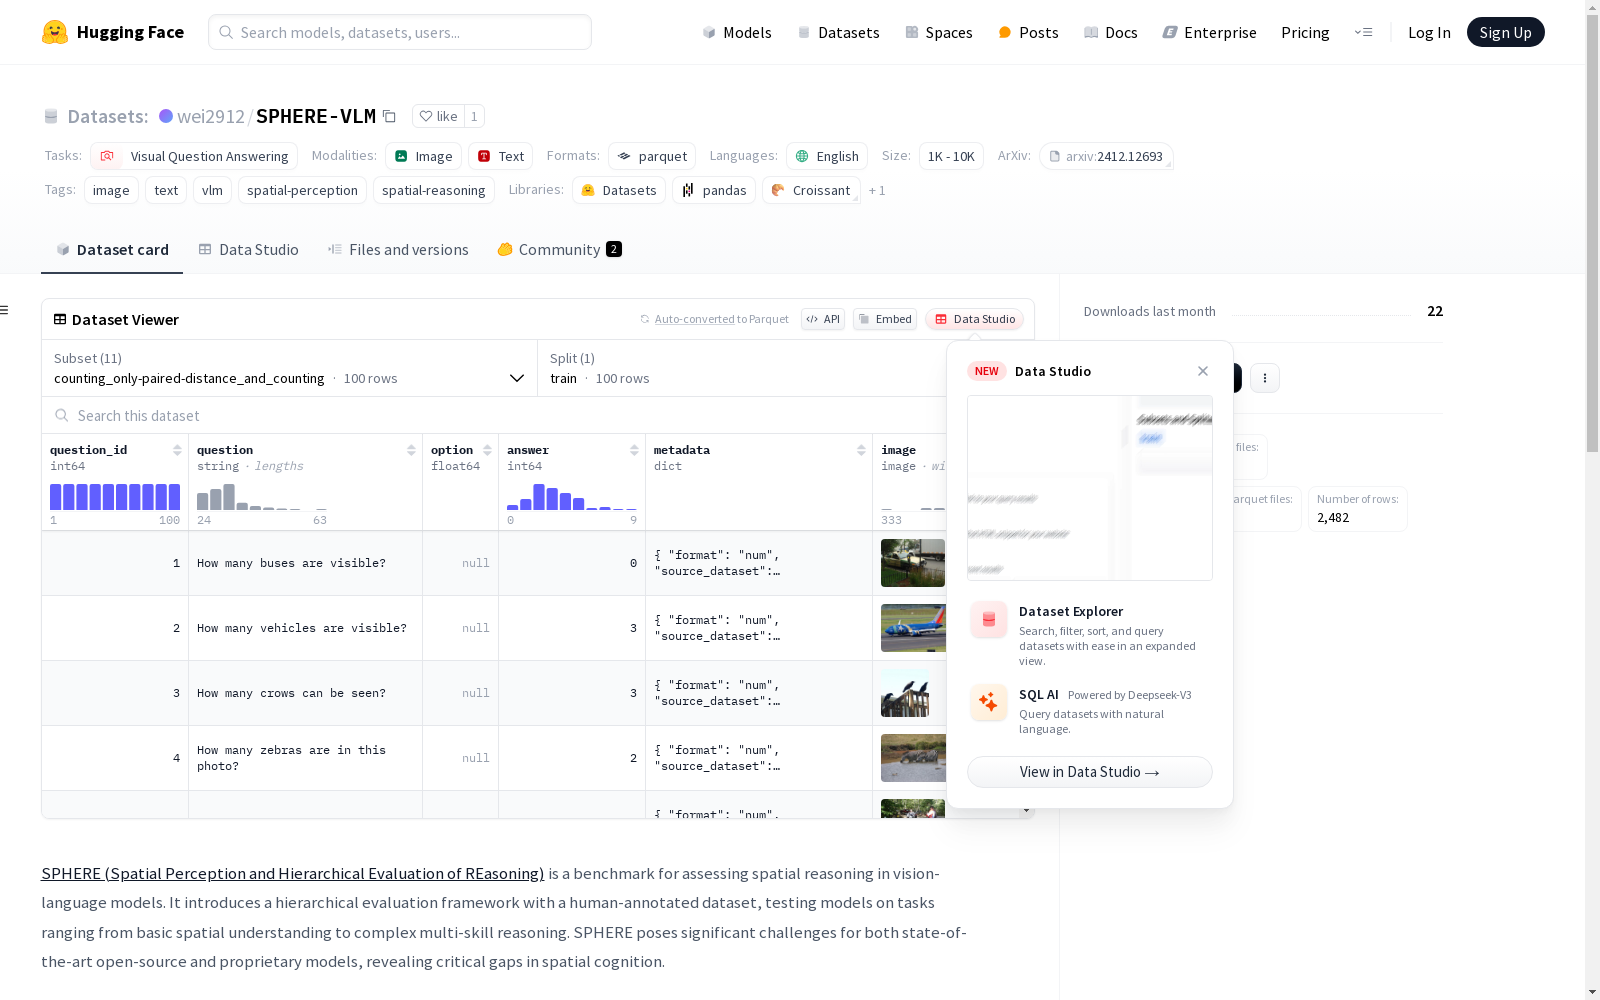The width and height of the screenshot is (1600, 1000).
Task: Open the Dataset card tab
Action: [x=112, y=250]
